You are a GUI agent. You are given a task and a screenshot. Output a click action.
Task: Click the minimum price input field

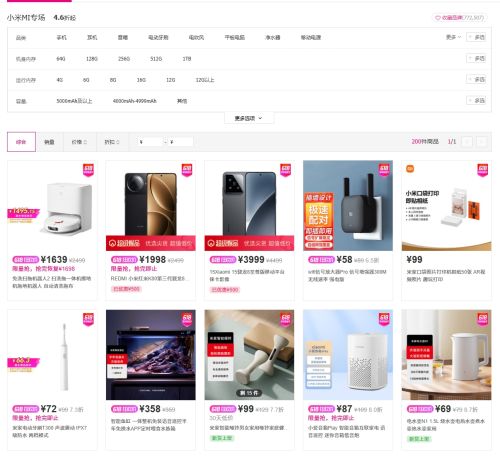(x=150, y=142)
